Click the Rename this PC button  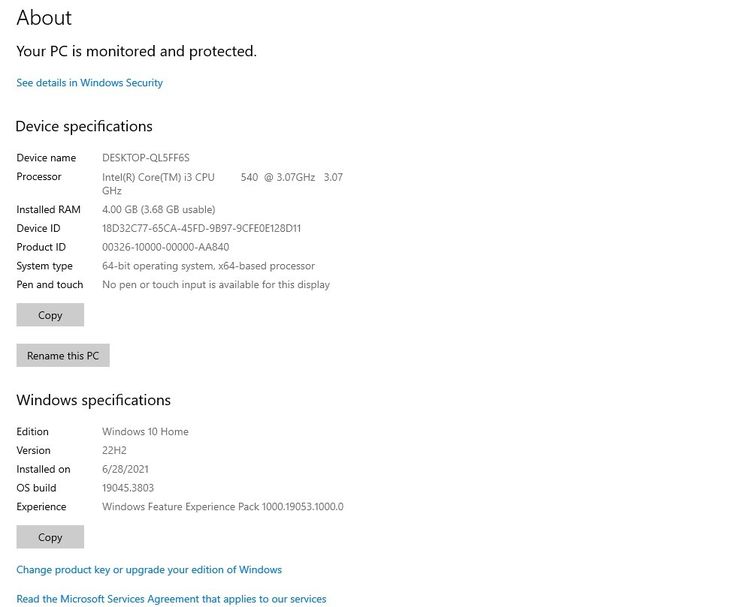pos(63,356)
